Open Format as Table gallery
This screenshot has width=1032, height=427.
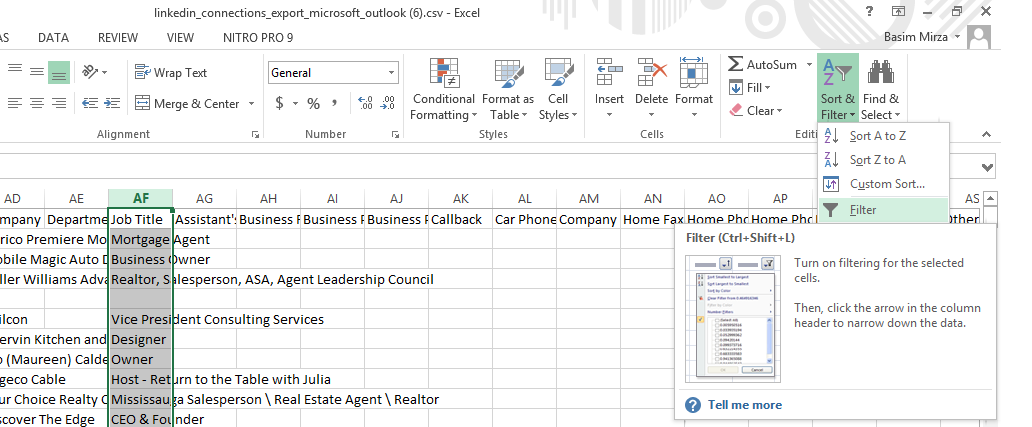[x=507, y=89]
